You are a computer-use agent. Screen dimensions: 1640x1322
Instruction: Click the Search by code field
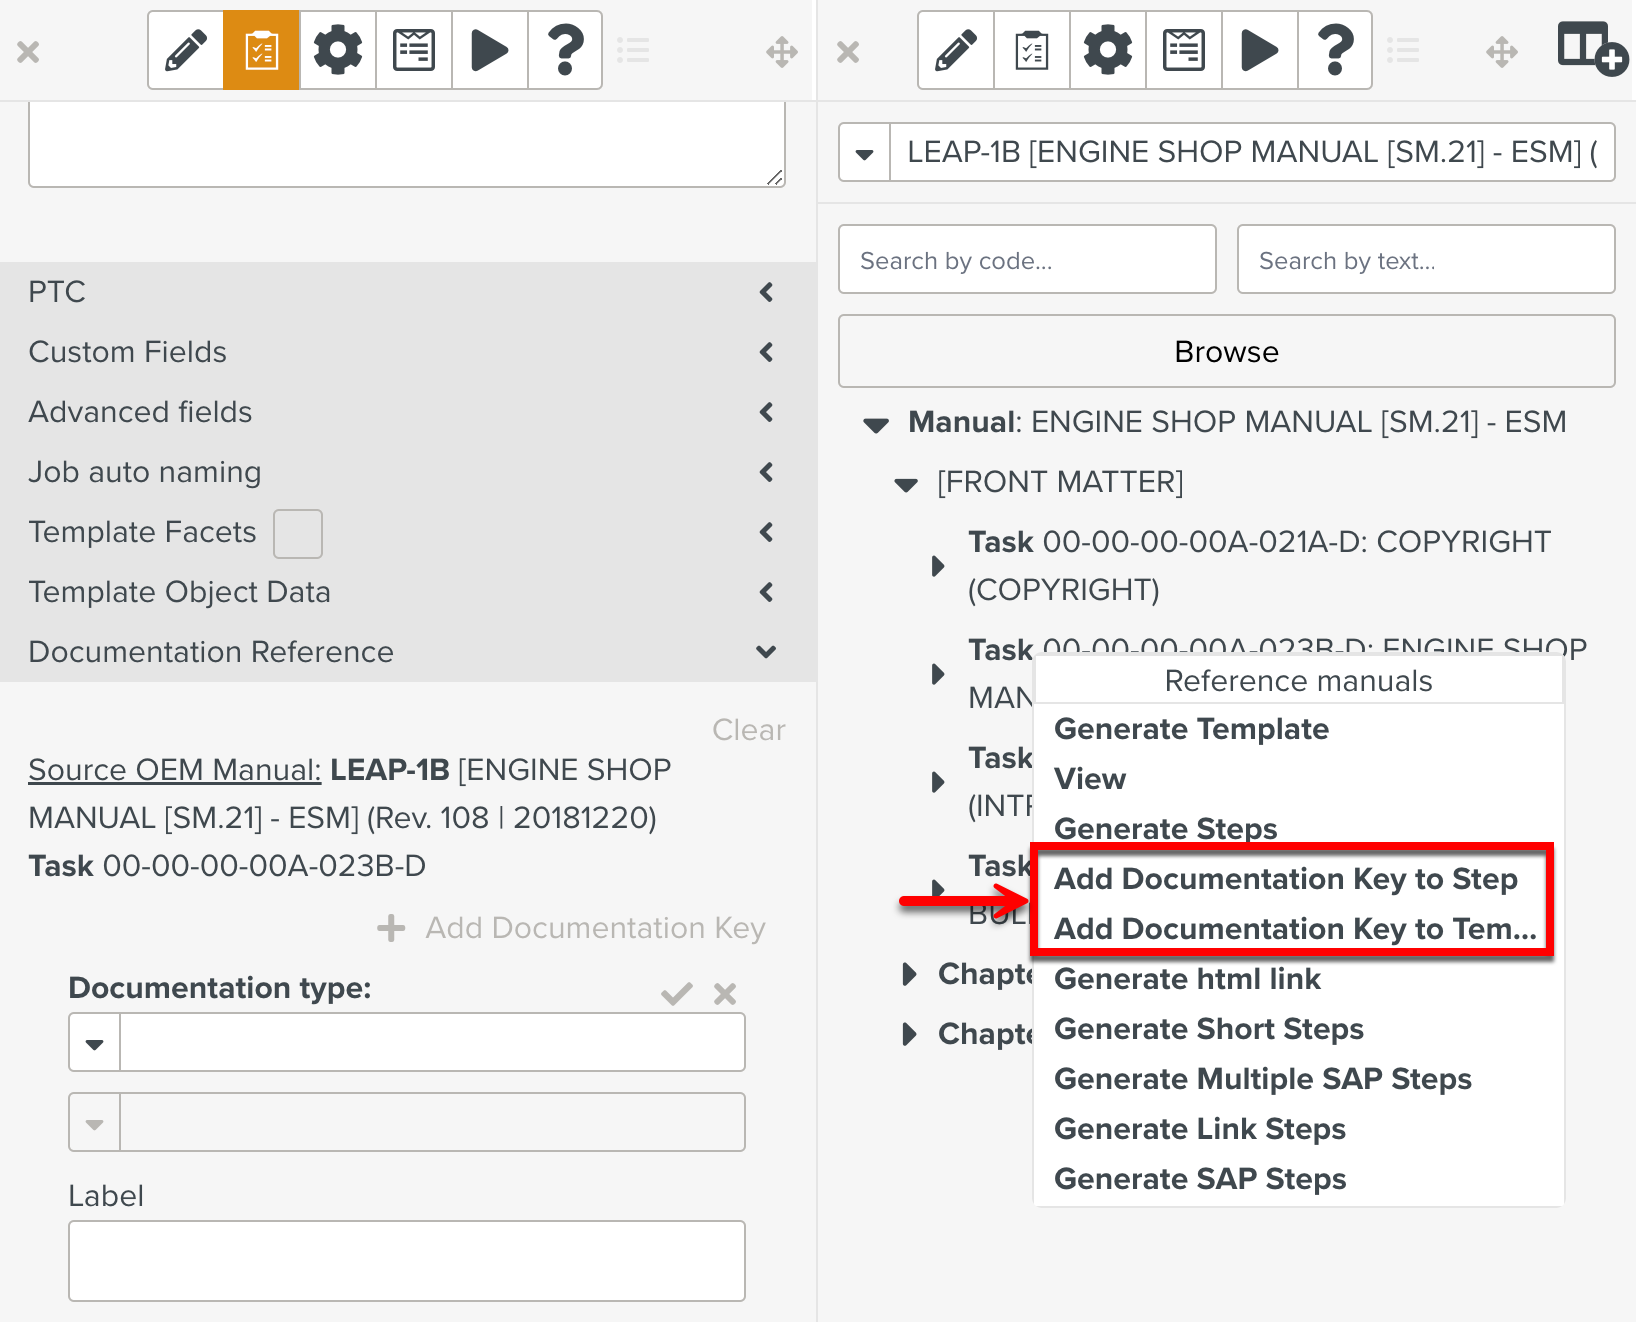[1028, 260]
